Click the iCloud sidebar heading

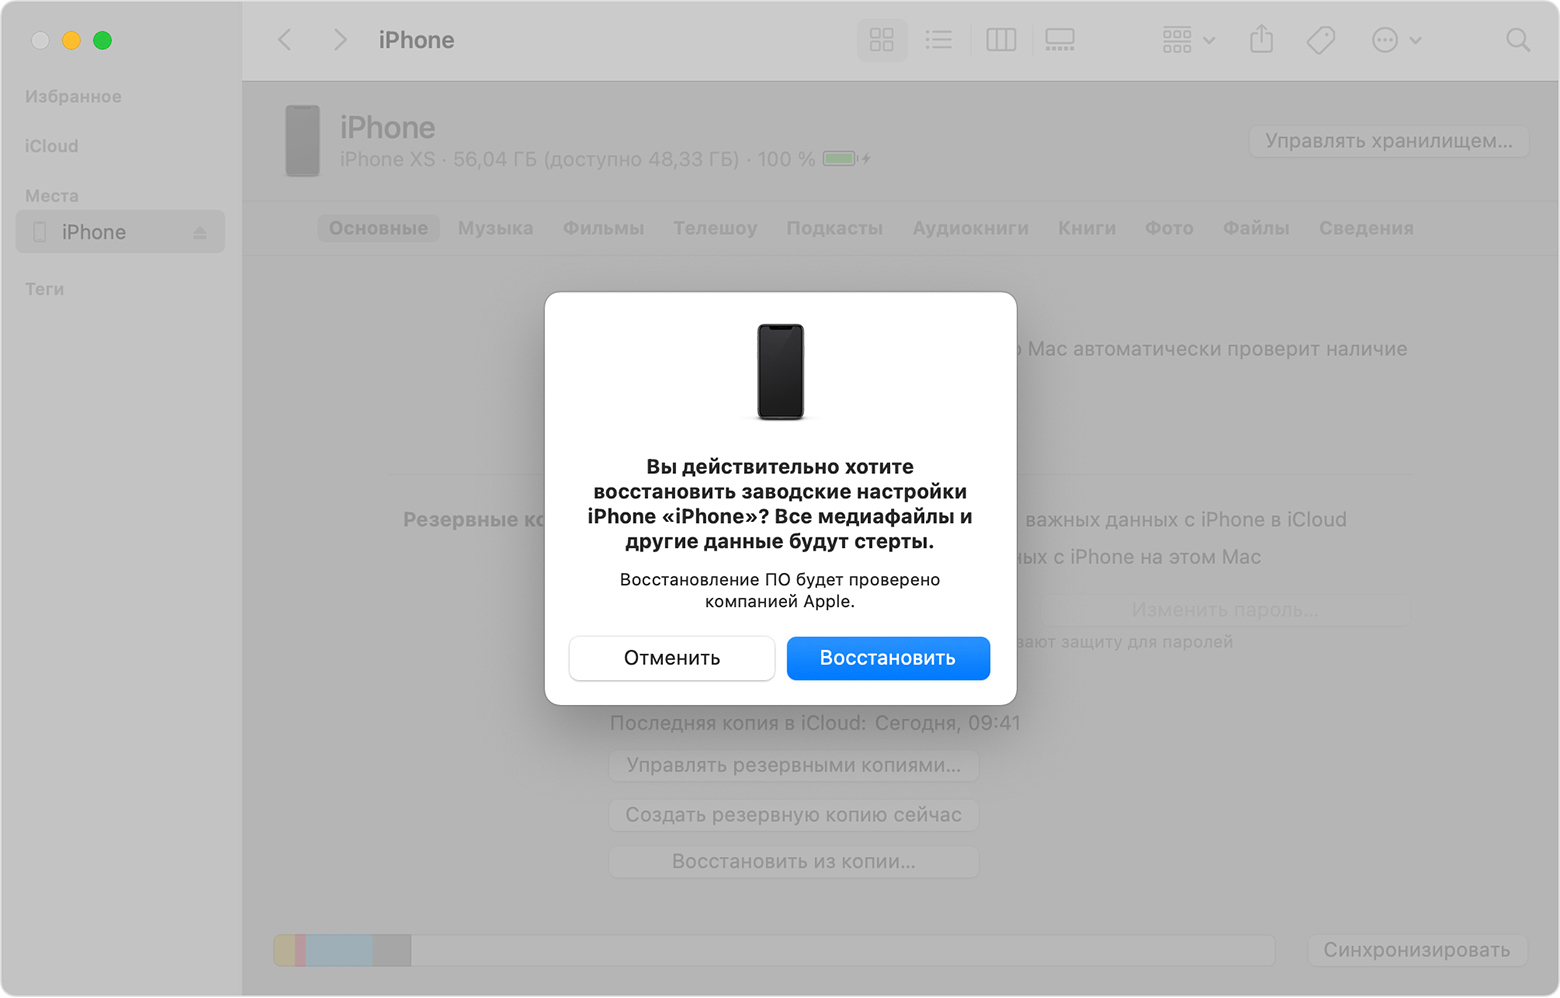[x=51, y=146]
